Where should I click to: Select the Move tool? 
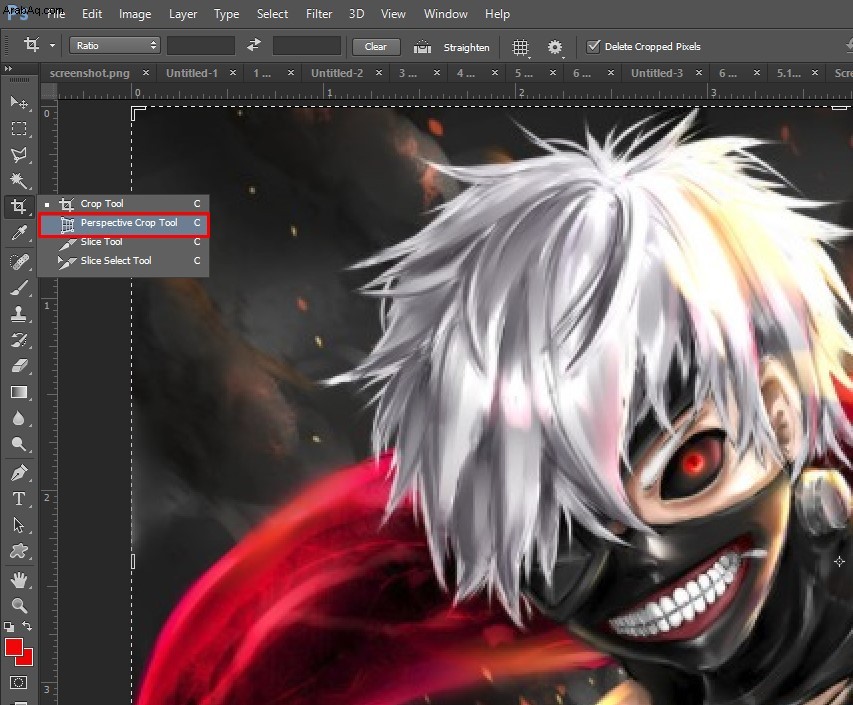[19, 102]
